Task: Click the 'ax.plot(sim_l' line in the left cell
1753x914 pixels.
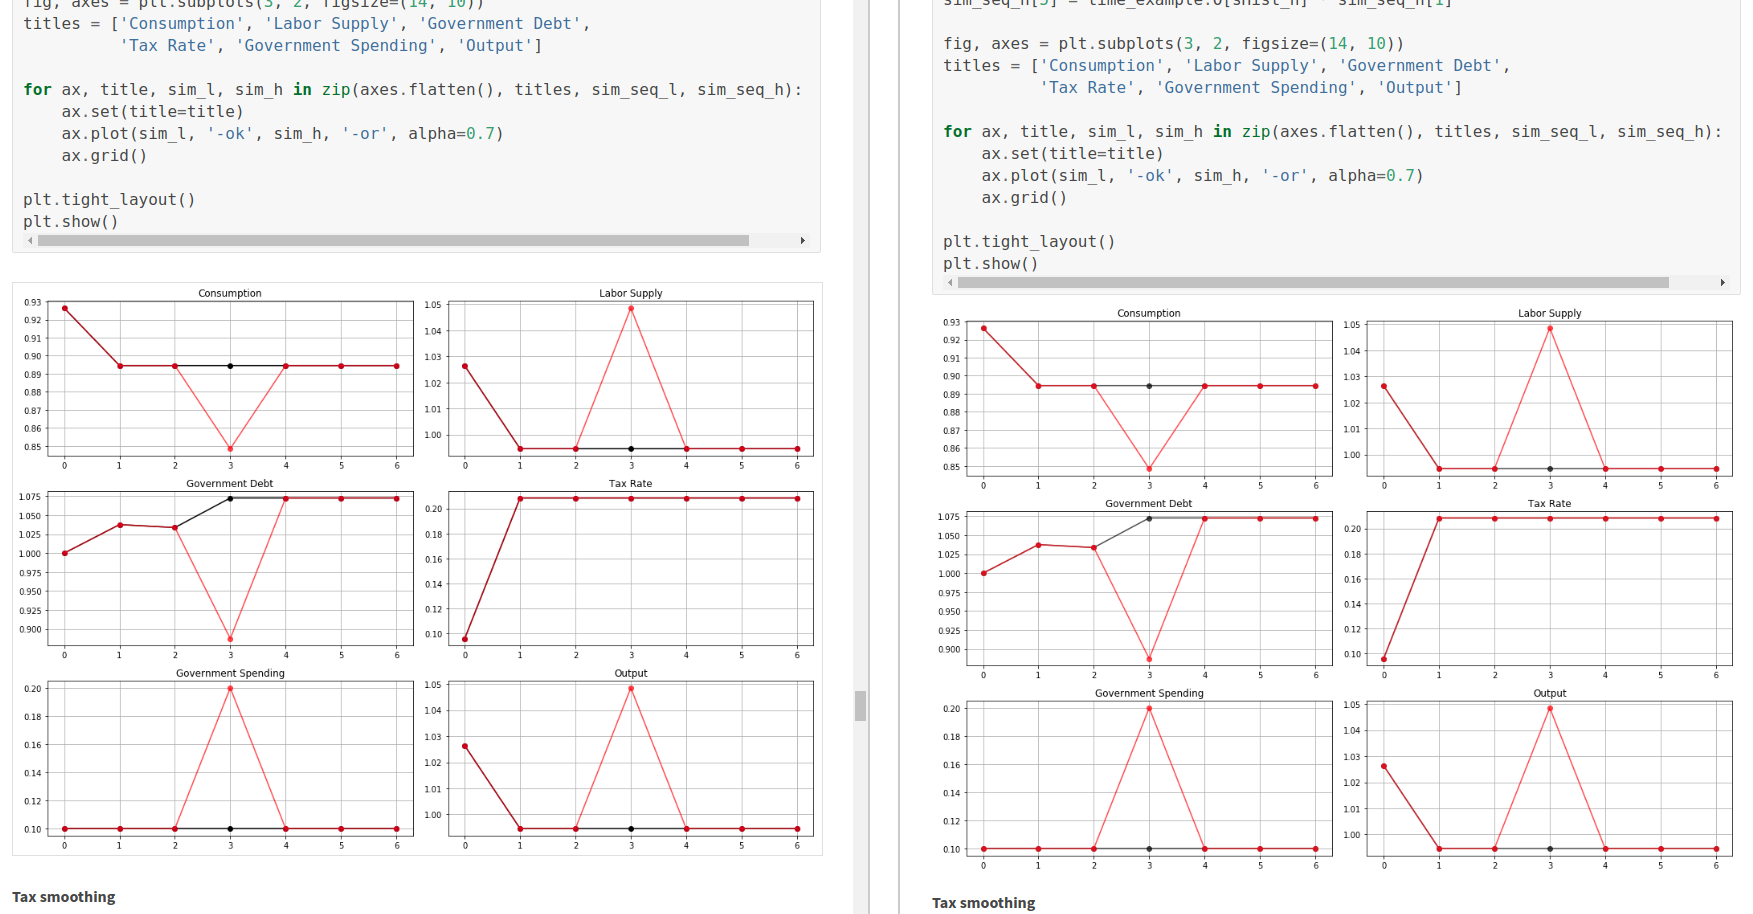Action: point(282,134)
